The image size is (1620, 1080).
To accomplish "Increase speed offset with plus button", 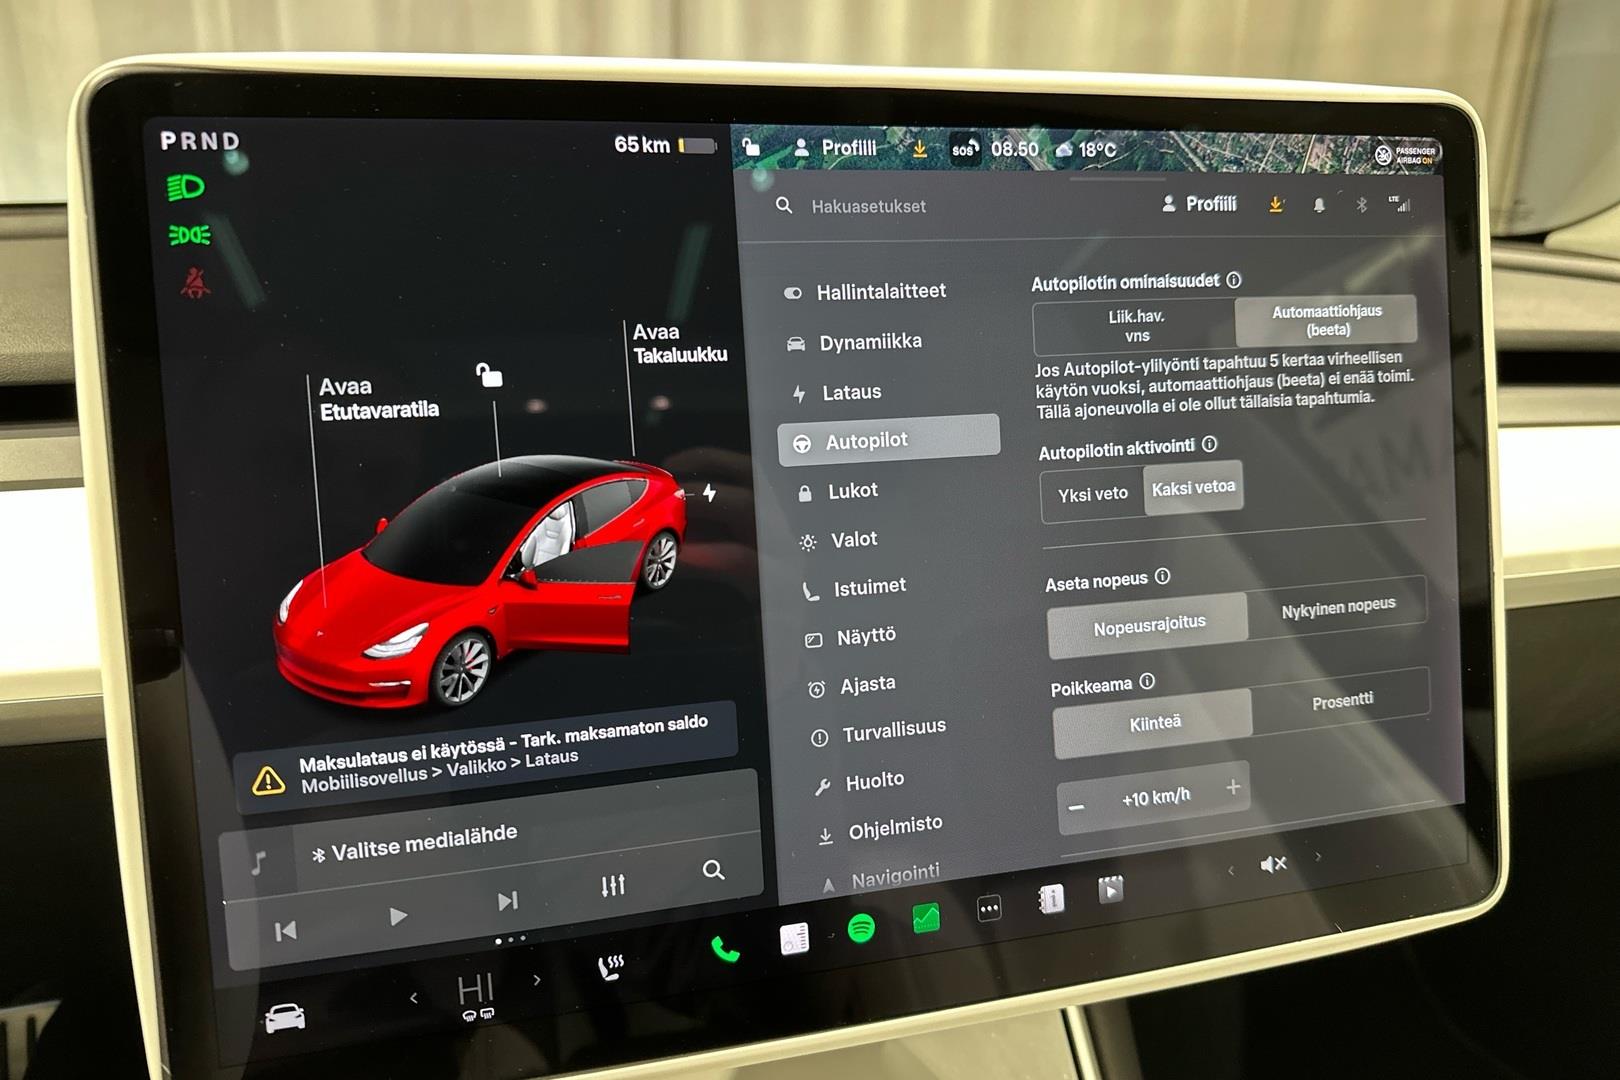I will click(1233, 788).
